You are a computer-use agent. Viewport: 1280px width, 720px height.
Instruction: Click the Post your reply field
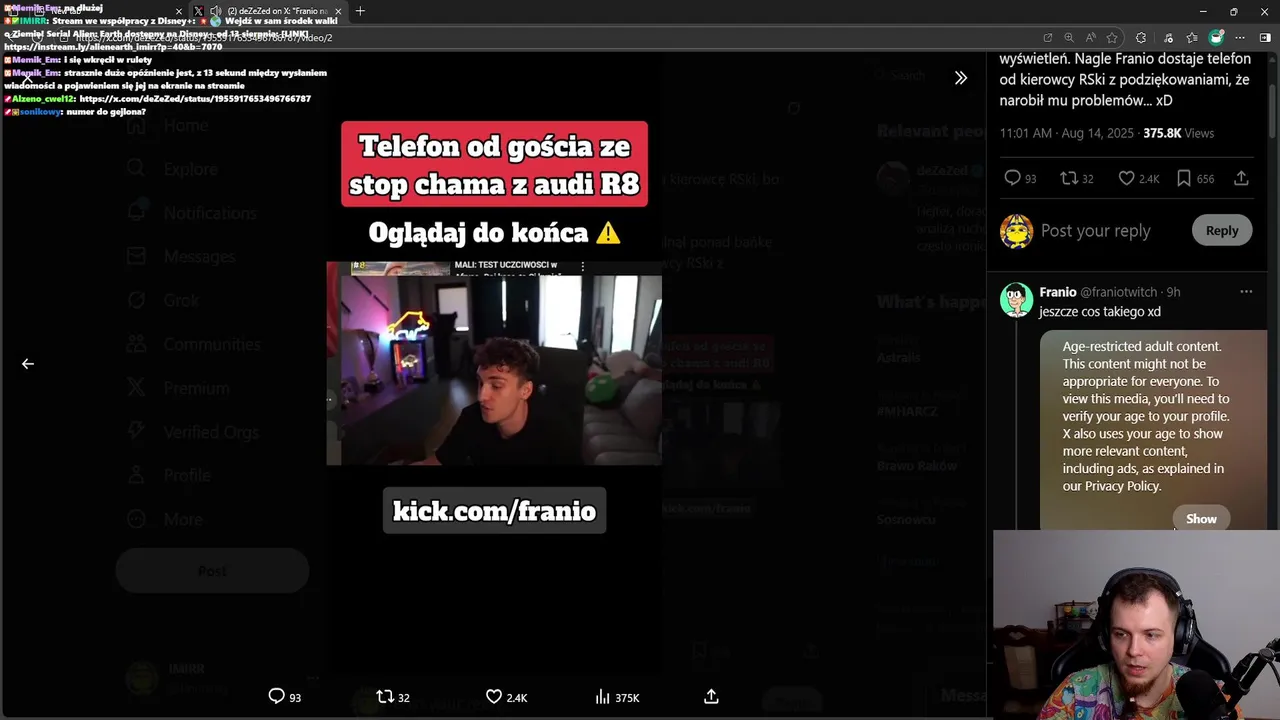click(x=1095, y=230)
